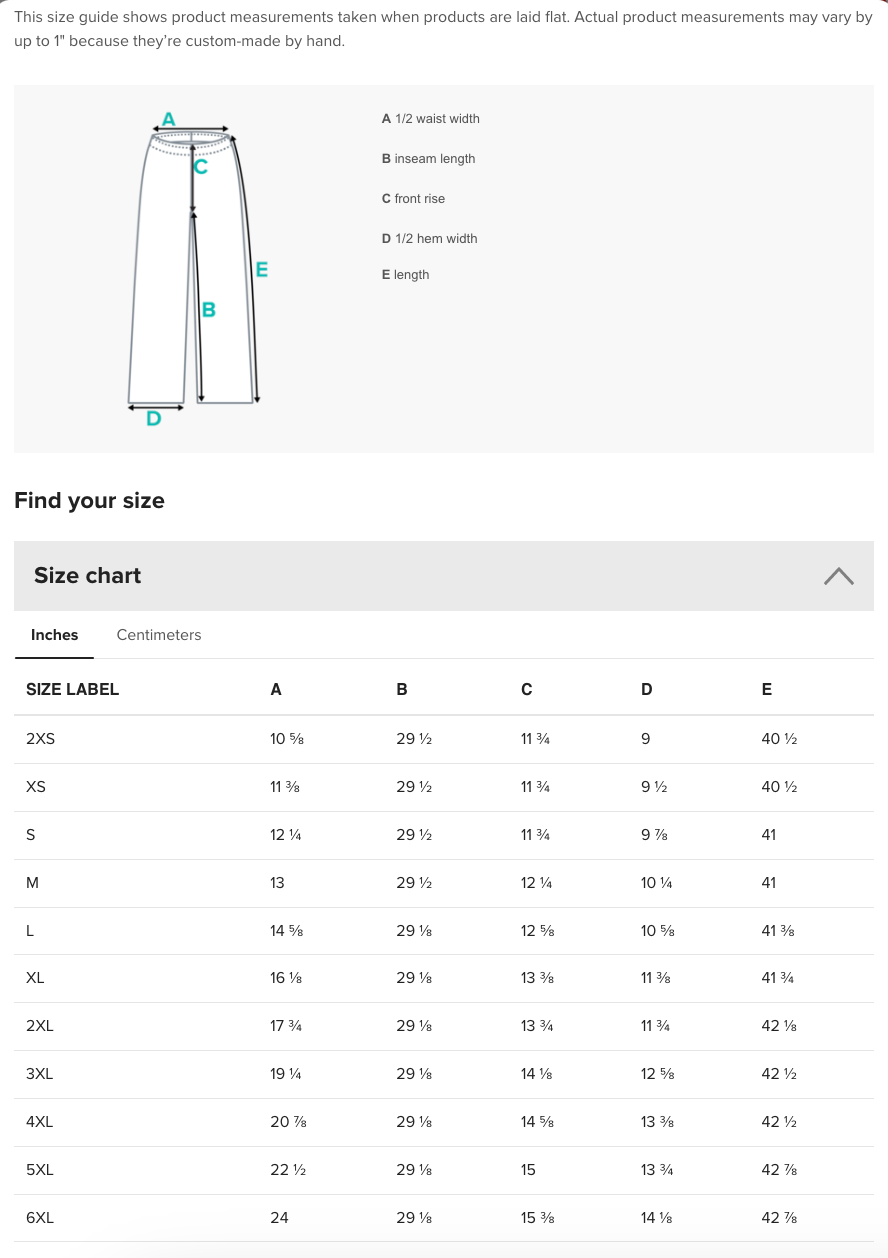Click the "inseam length" legend entry
This screenshot has width=888, height=1258.
pos(428,159)
